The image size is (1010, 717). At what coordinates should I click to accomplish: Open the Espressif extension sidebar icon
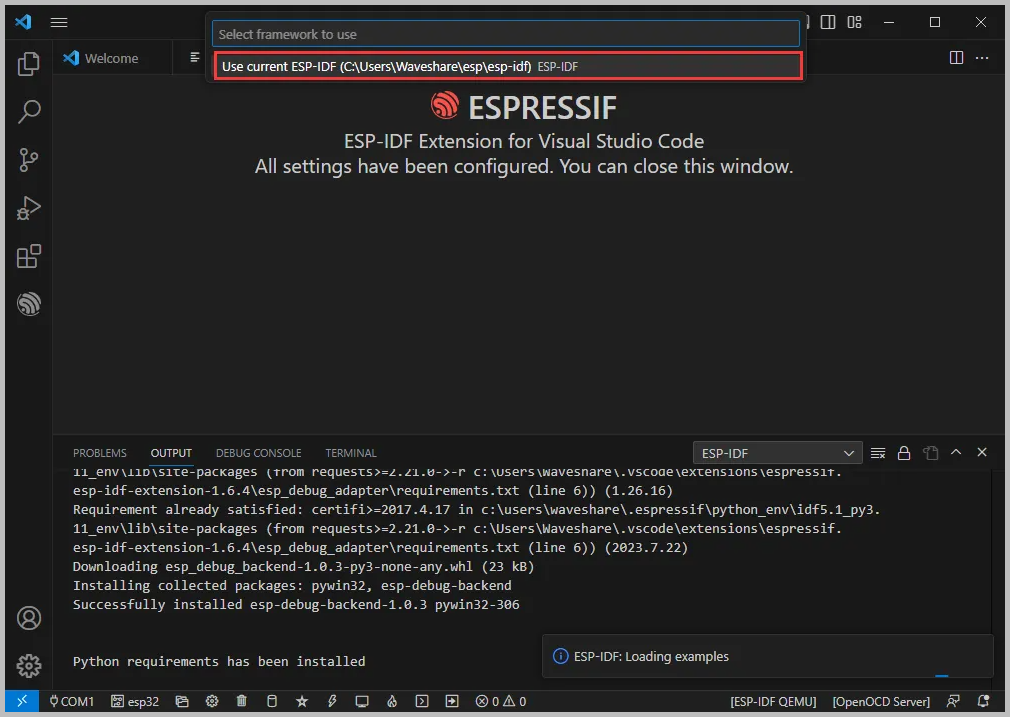28,304
